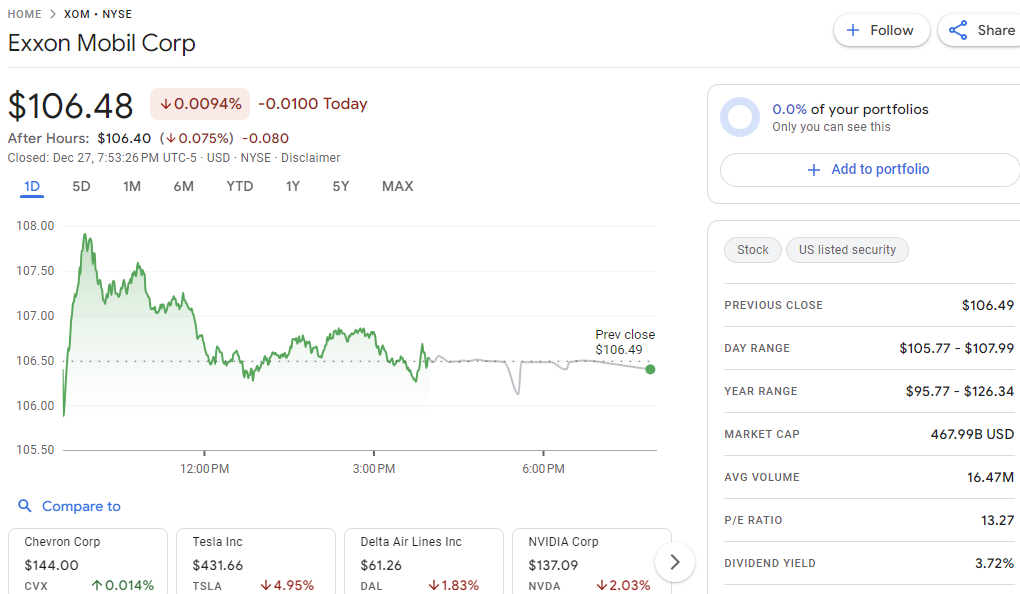Click the share icon
1020x594 pixels.
click(x=958, y=31)
